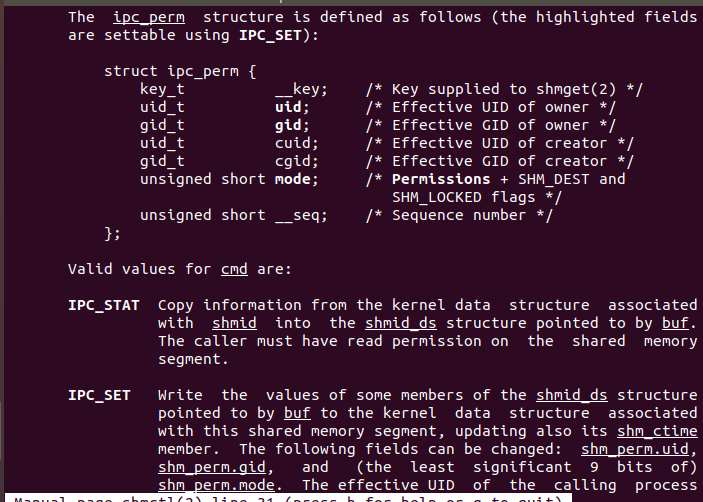Image resolution: width=703 pixels, height=502 pixels.
Task: Click the IPC_STAT heading
Action: click(x=104, y=306)
